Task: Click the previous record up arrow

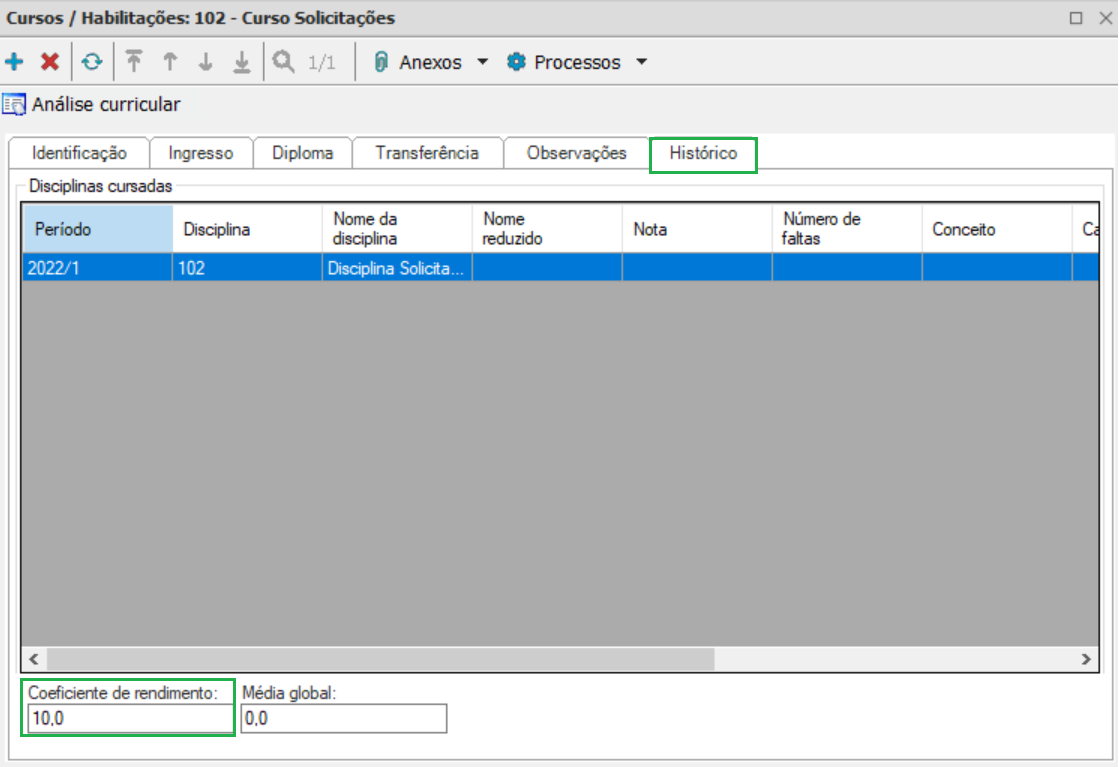Action: [x=170, y=62]
